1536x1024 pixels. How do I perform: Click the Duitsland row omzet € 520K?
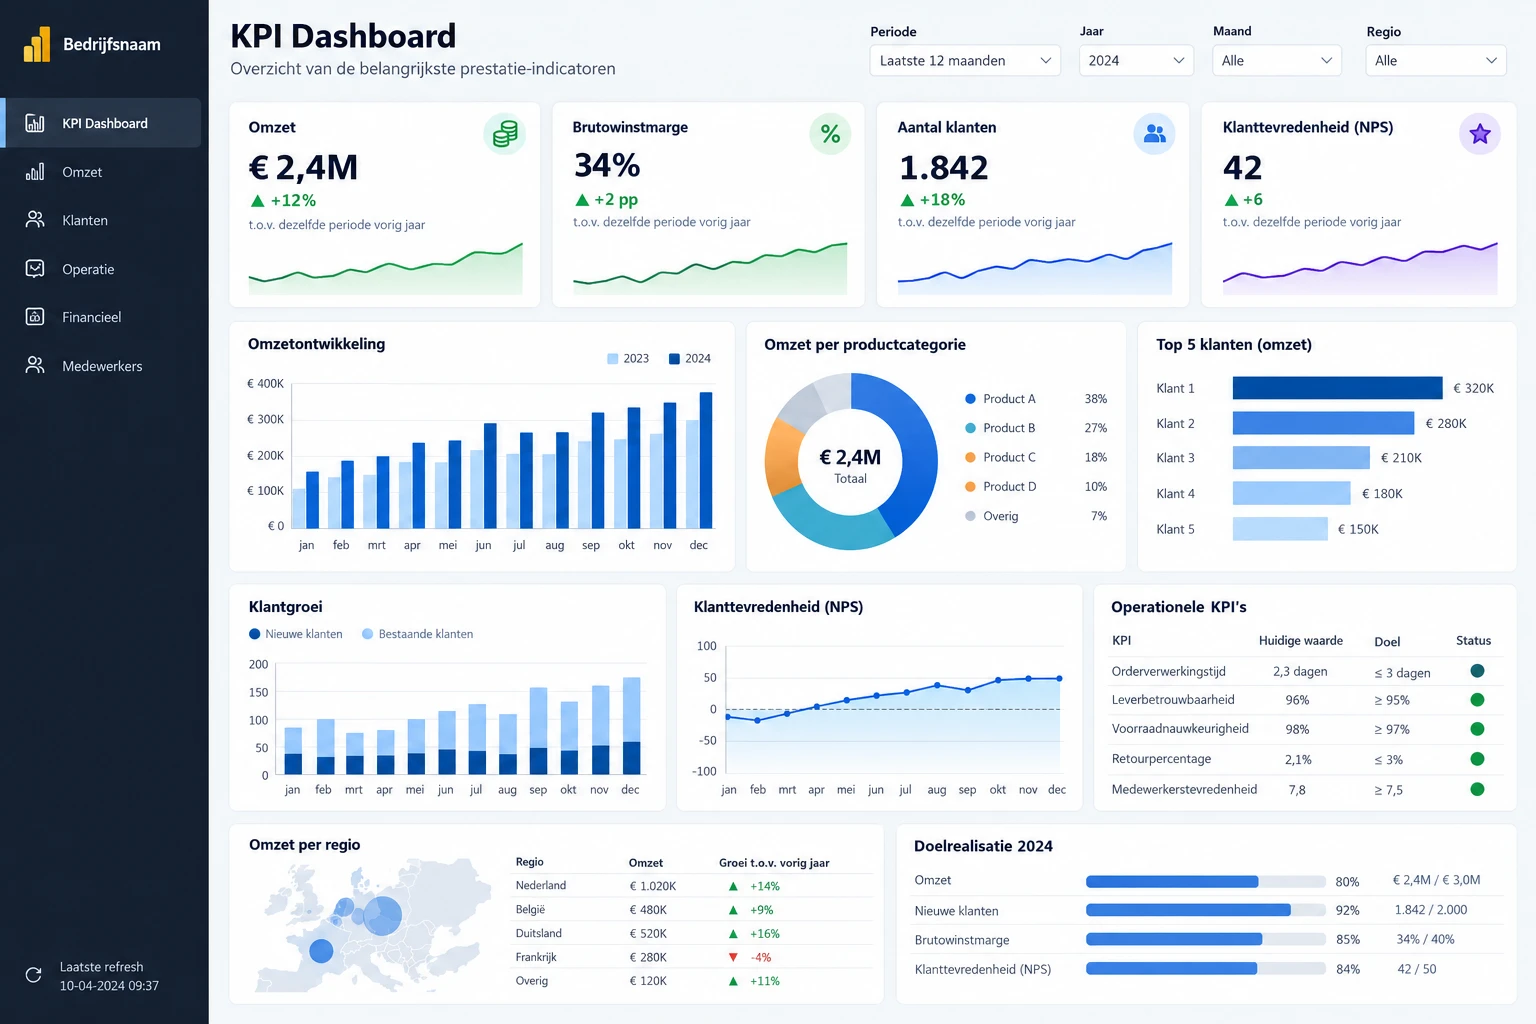pyautogui.click(x=648, y=933)
